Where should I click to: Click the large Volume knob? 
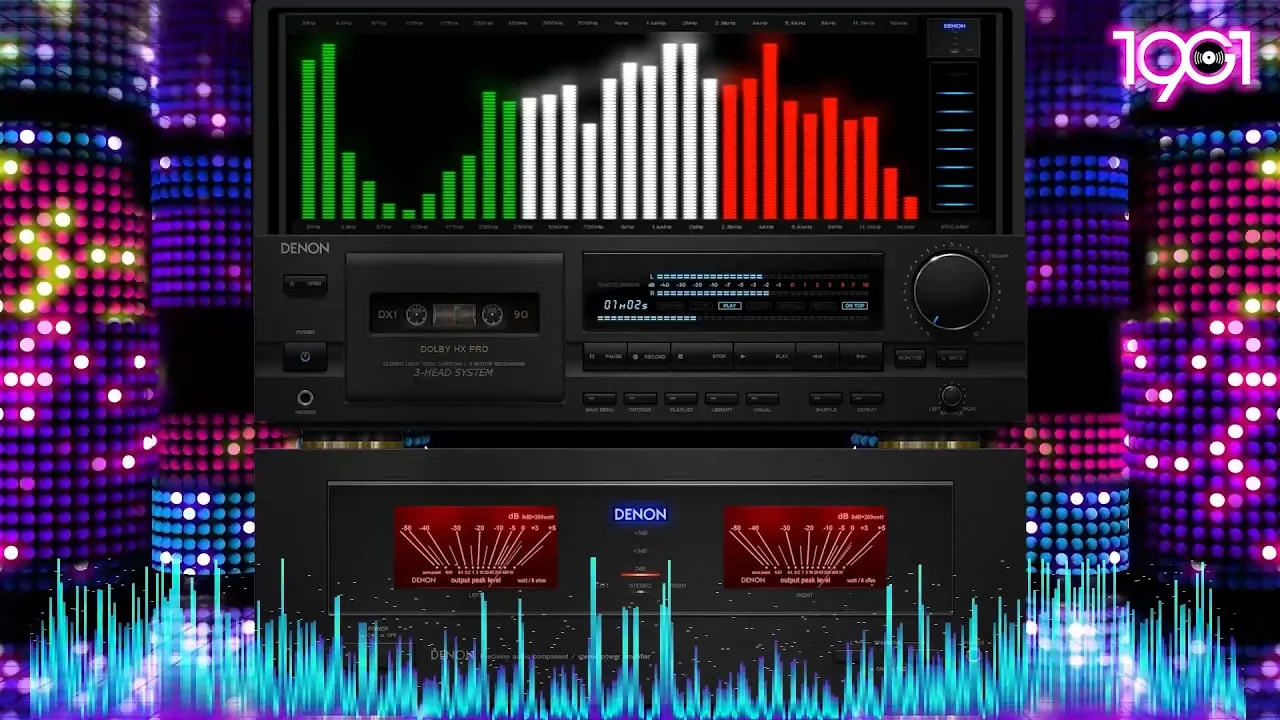[951, 291]
